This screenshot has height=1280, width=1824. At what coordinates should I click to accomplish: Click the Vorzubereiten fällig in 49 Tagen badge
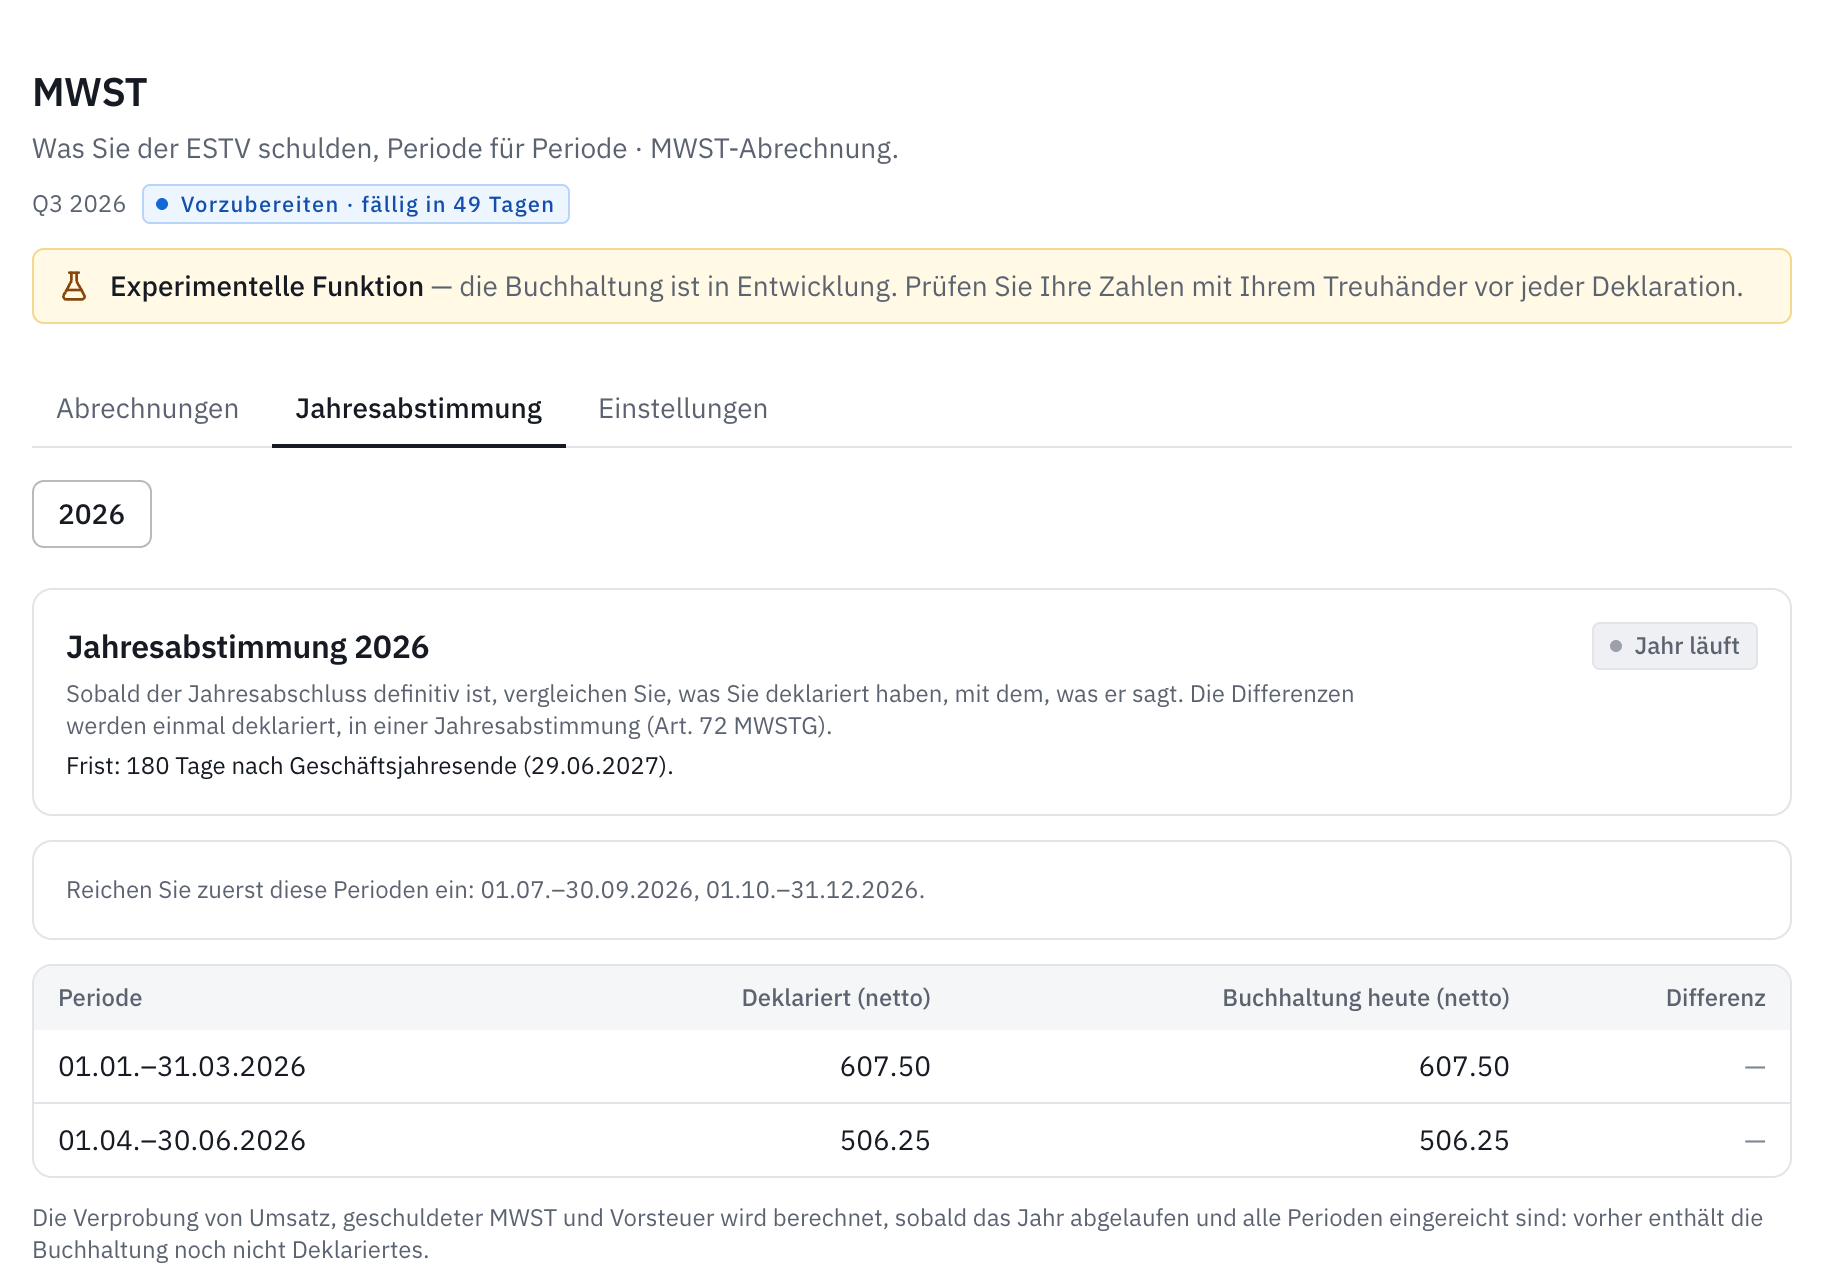pyautogui.click(x=356, y=204)
